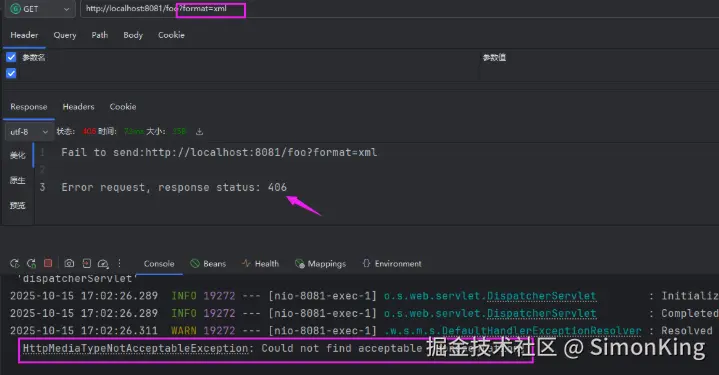This screenshot has height=375, width=719.
Task: Open the profiler gauge icon
Action: [103, 264]
